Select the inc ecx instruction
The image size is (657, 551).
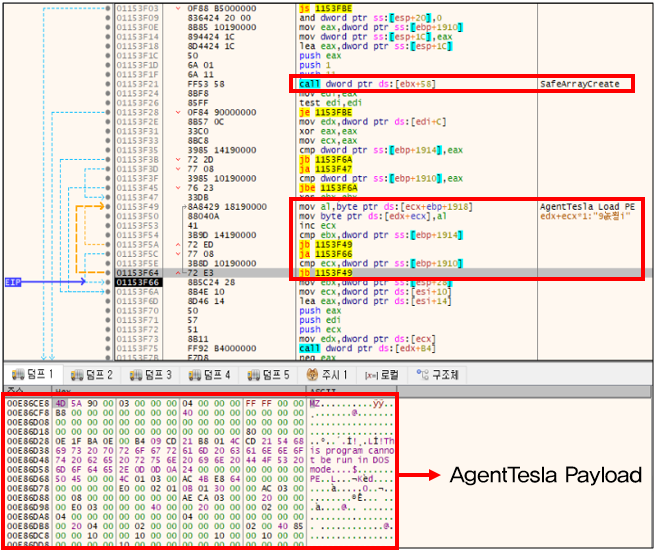click(318, 225)
